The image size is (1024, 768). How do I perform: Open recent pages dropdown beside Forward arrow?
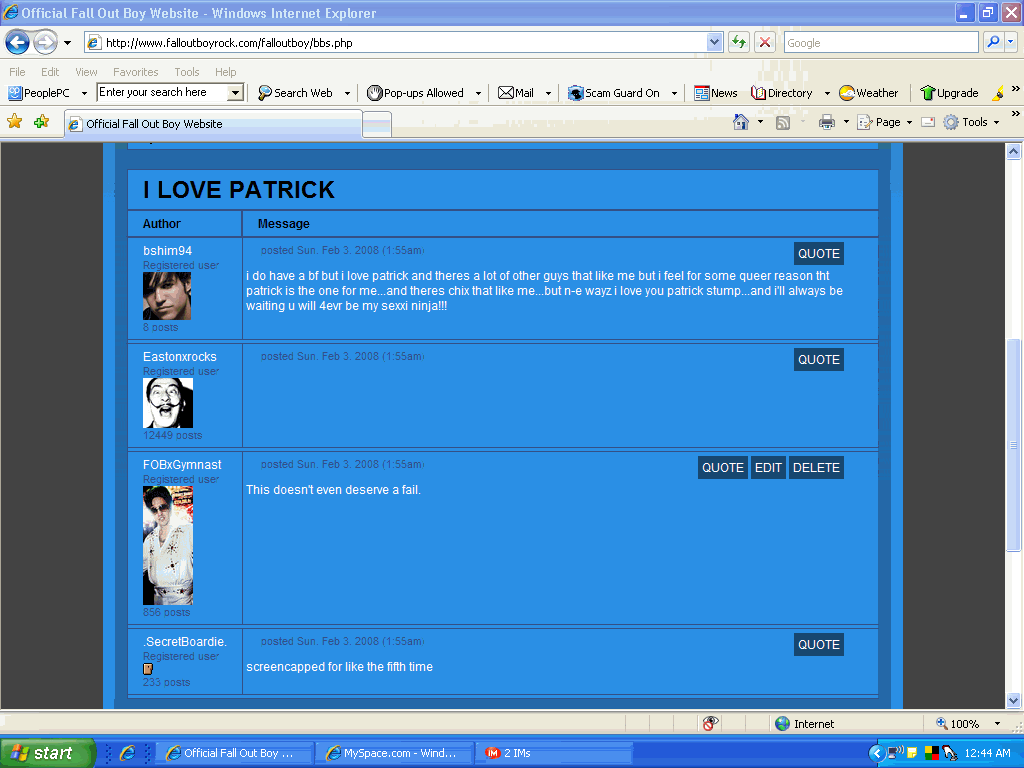(x=67, y=43)
